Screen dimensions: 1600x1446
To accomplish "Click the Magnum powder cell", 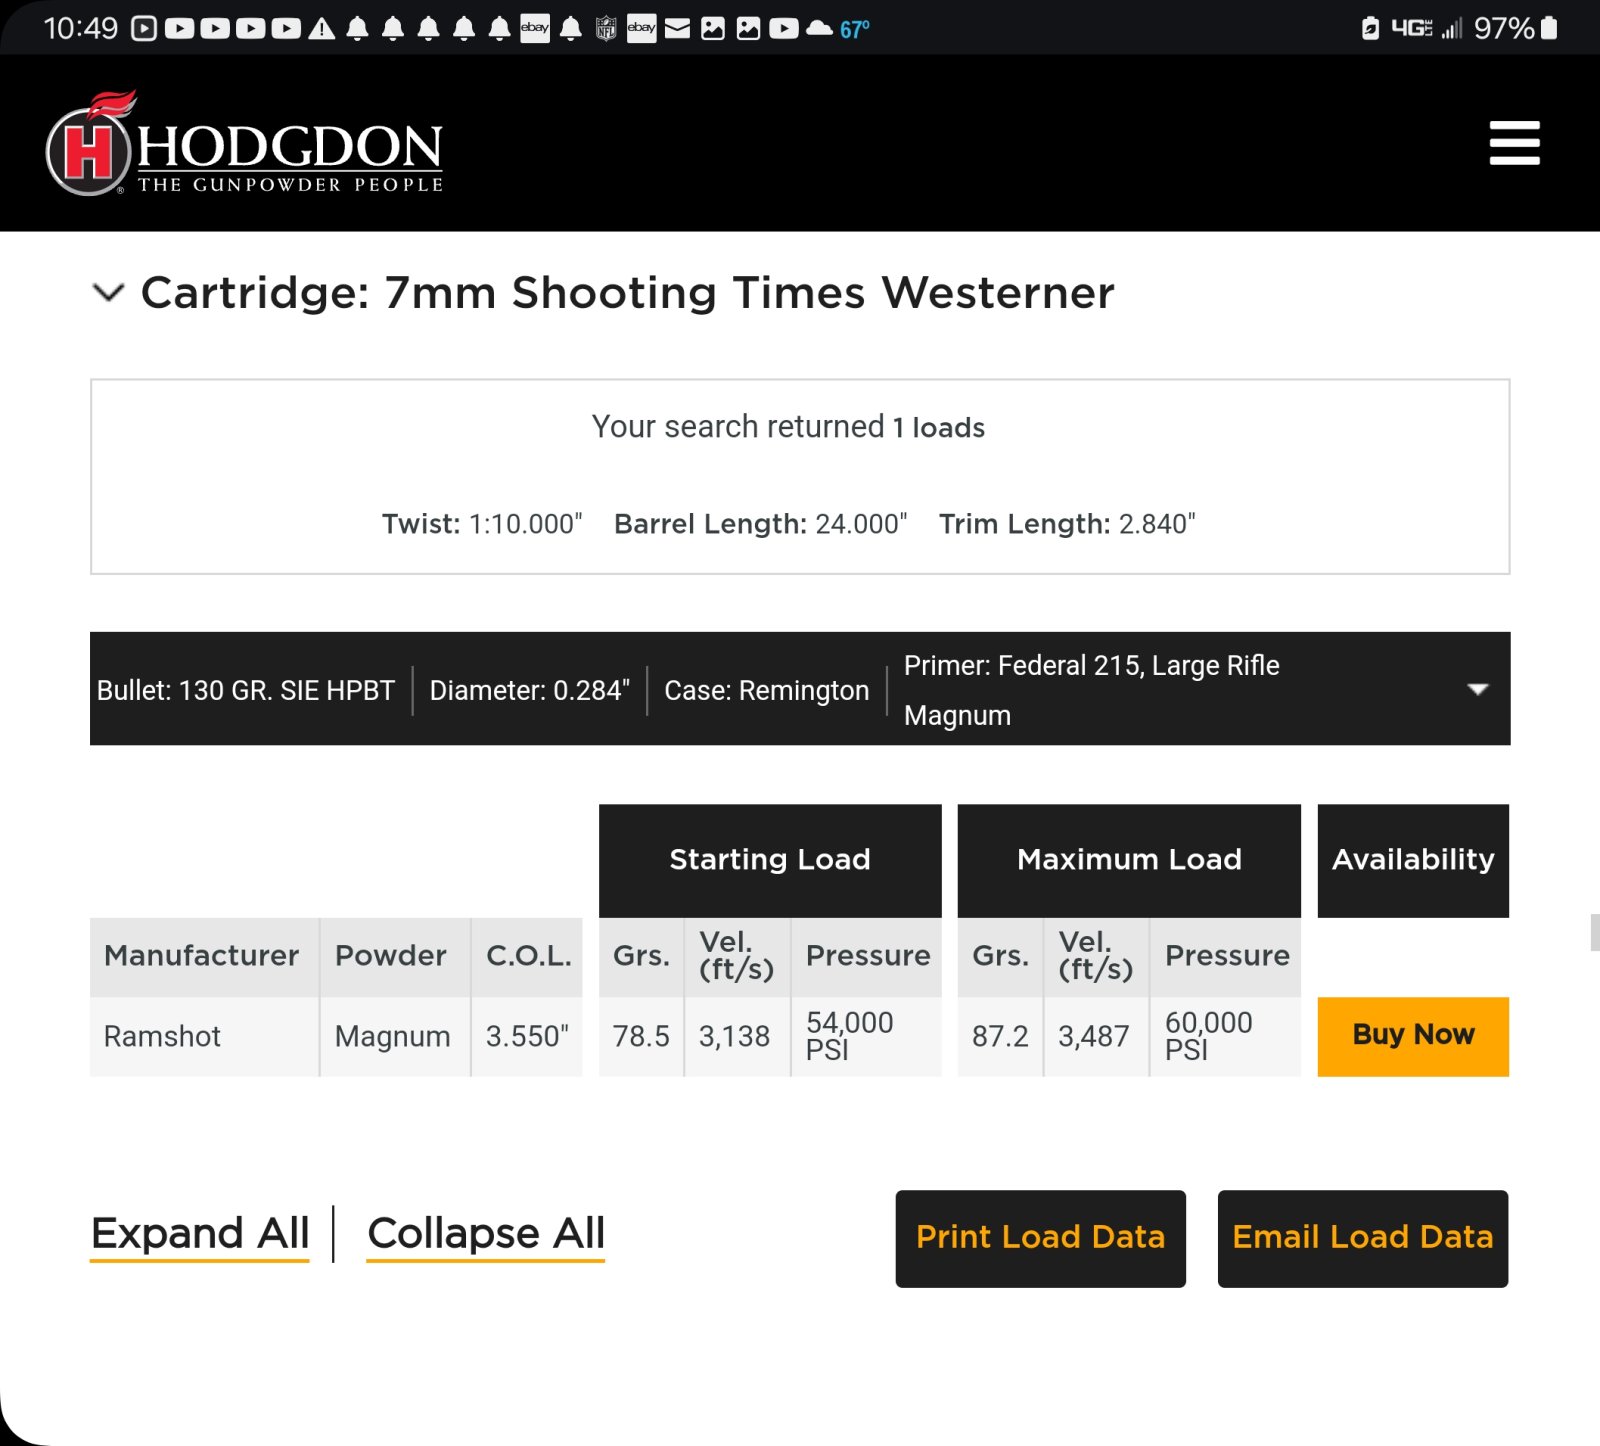I will coord(395,1037).
